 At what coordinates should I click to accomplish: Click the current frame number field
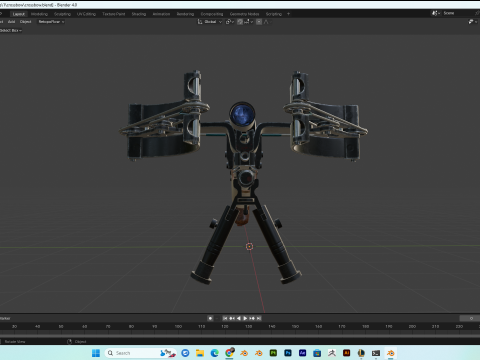pos(470,318)
